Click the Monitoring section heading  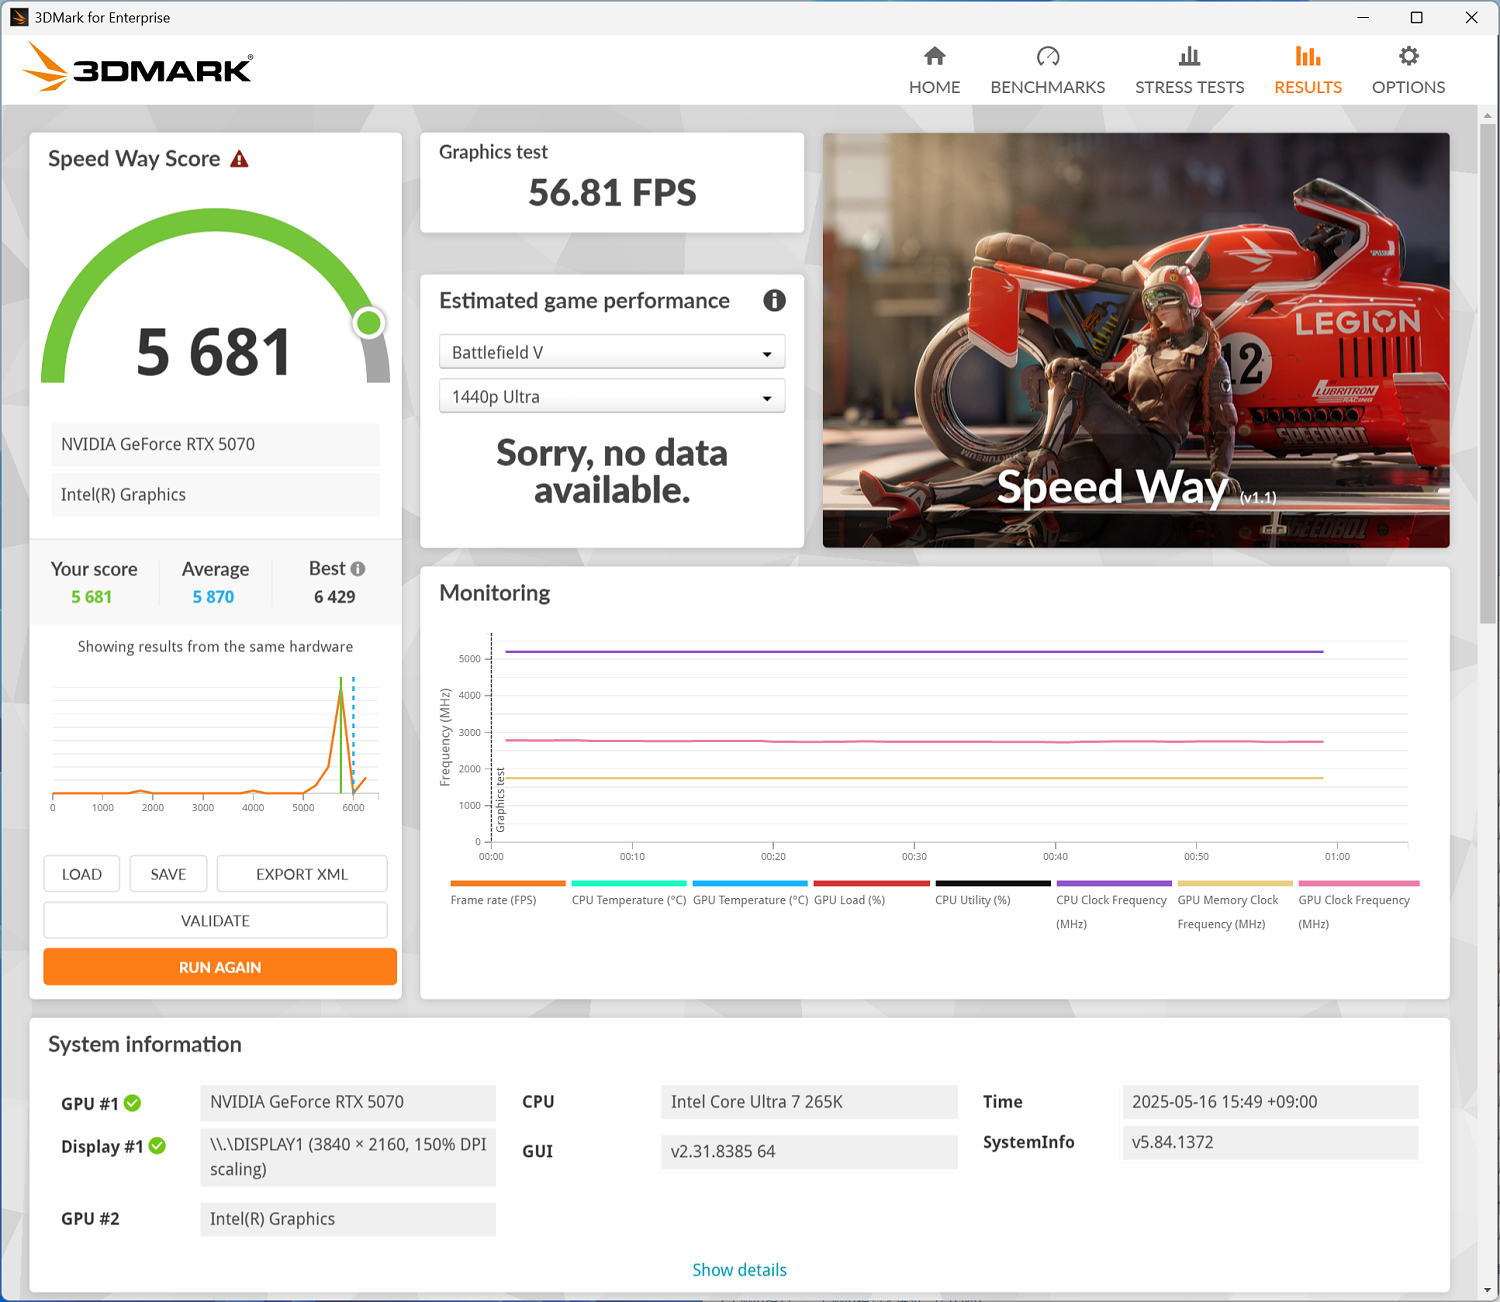(495, 593)
